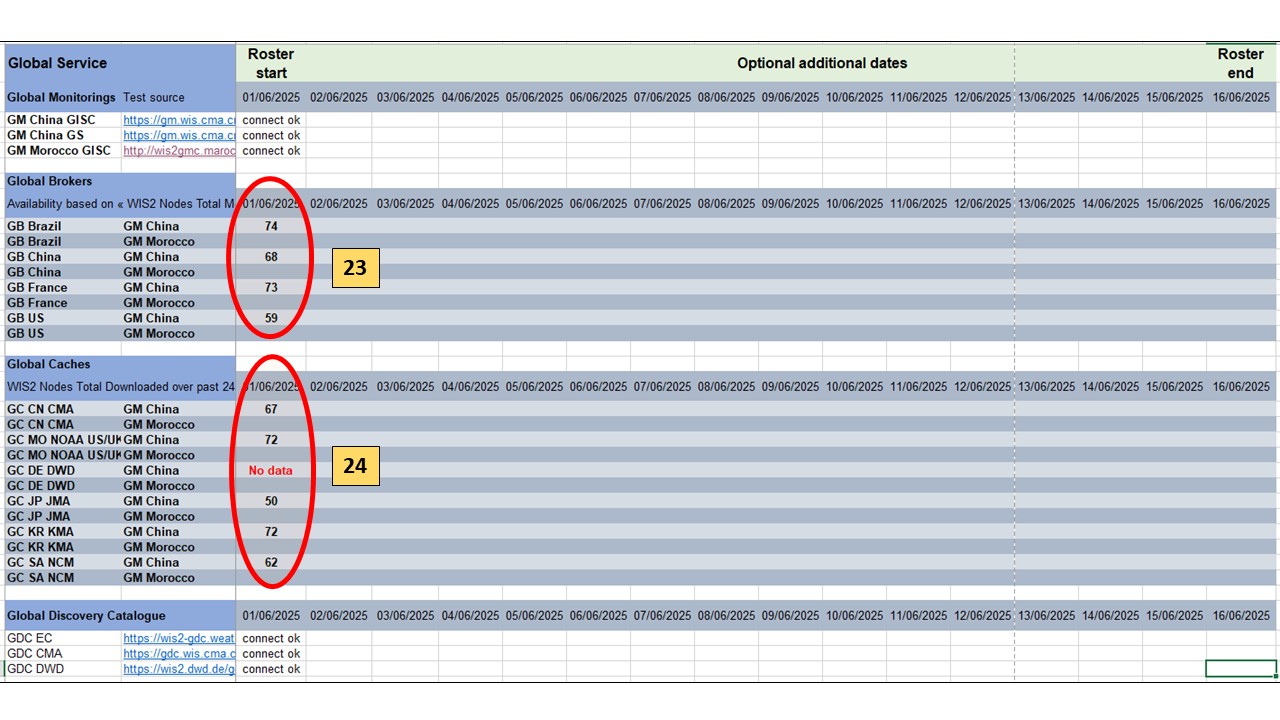Viewport: 1280px width, 720px height.
Task: Open the GDC DWD catalogue link
Action: [x=179, y=669]
